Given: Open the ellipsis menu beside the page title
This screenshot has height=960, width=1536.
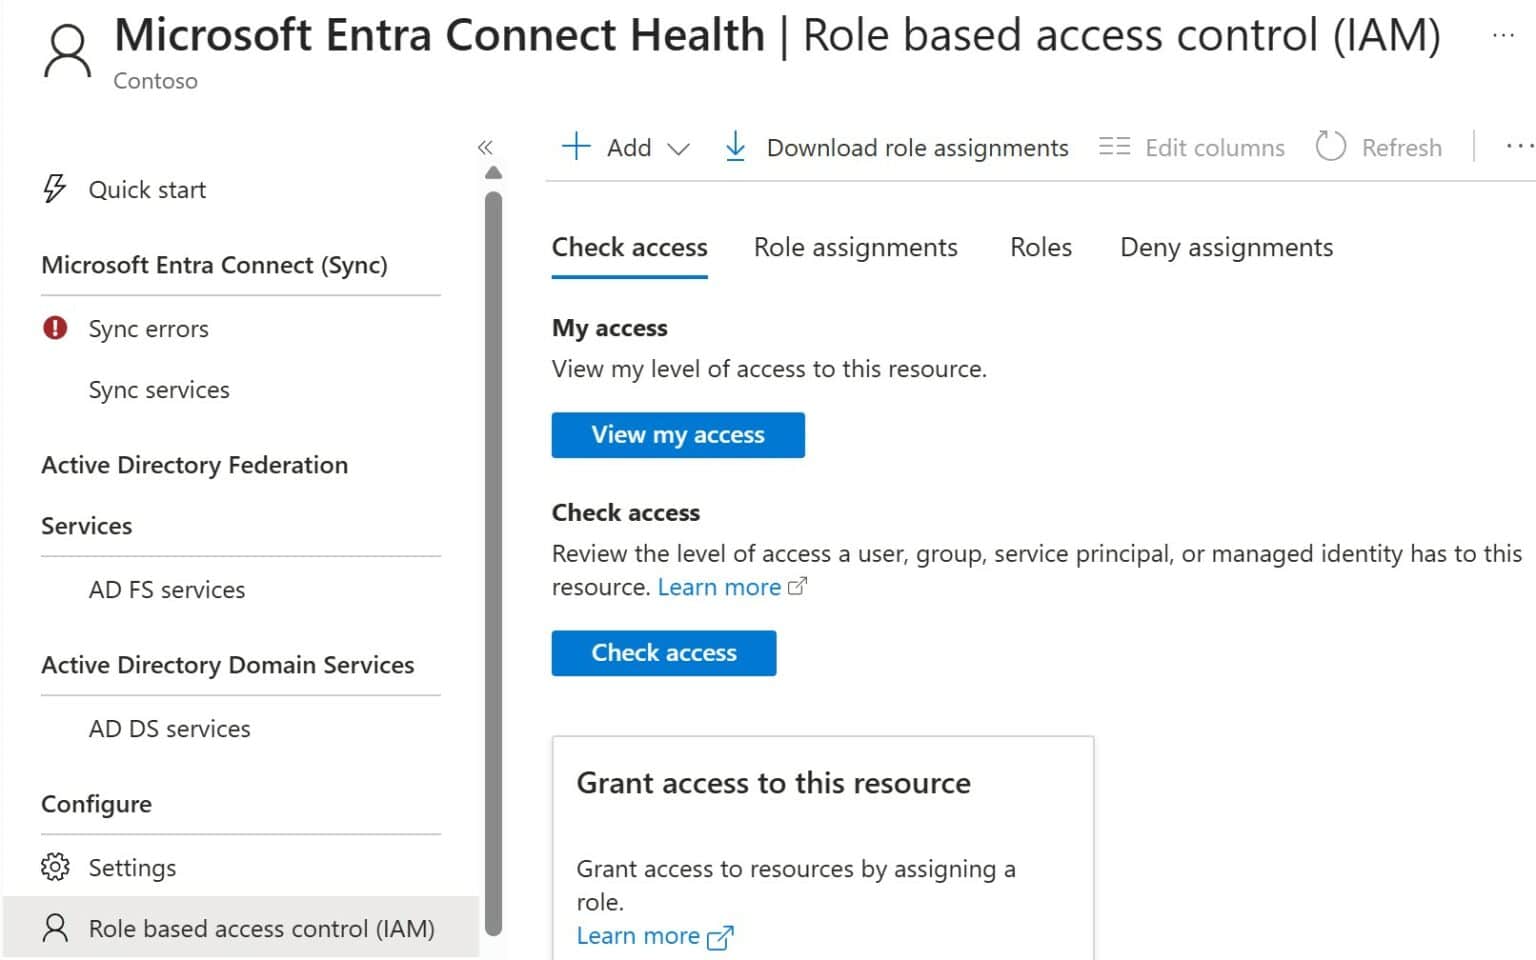Looking at the screenshot, I should [1504, 35].
